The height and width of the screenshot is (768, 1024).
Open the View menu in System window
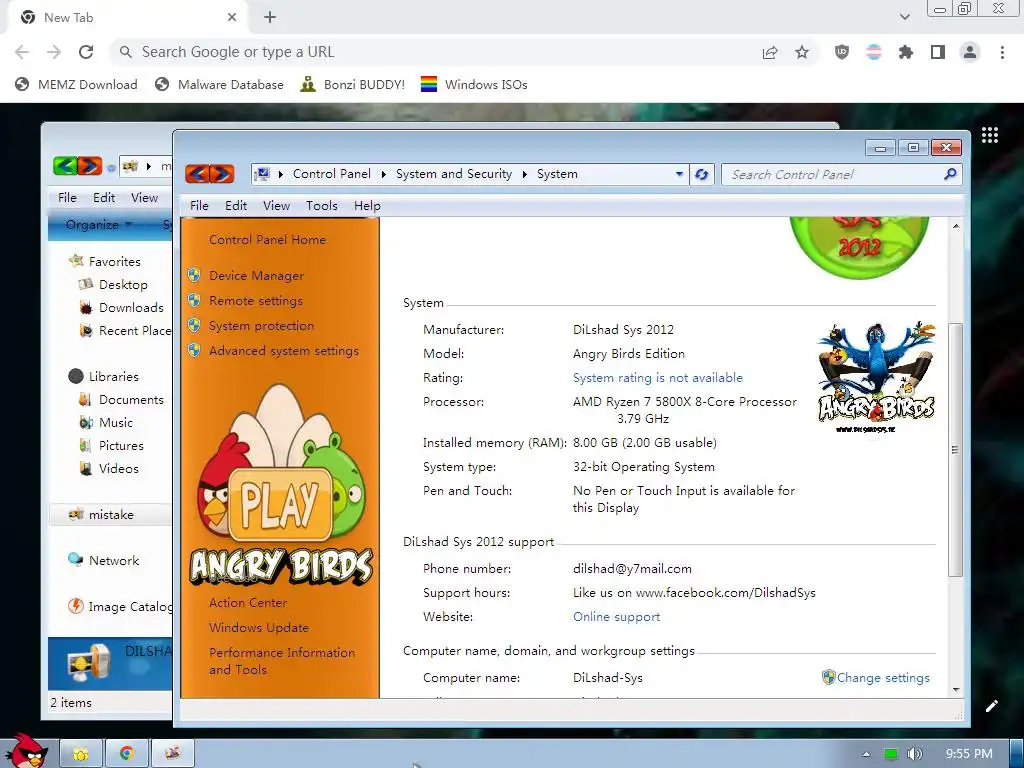(276, 206)
